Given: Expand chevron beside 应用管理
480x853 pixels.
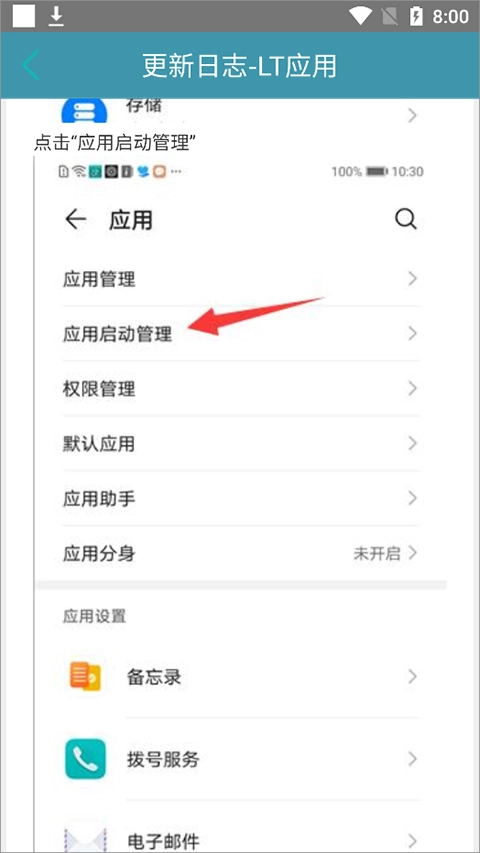Looking at the screenshot, I should [x=413, y=279].
